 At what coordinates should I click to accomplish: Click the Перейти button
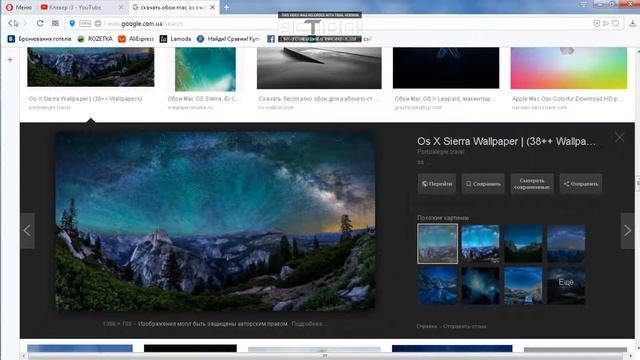click(437, 184)
